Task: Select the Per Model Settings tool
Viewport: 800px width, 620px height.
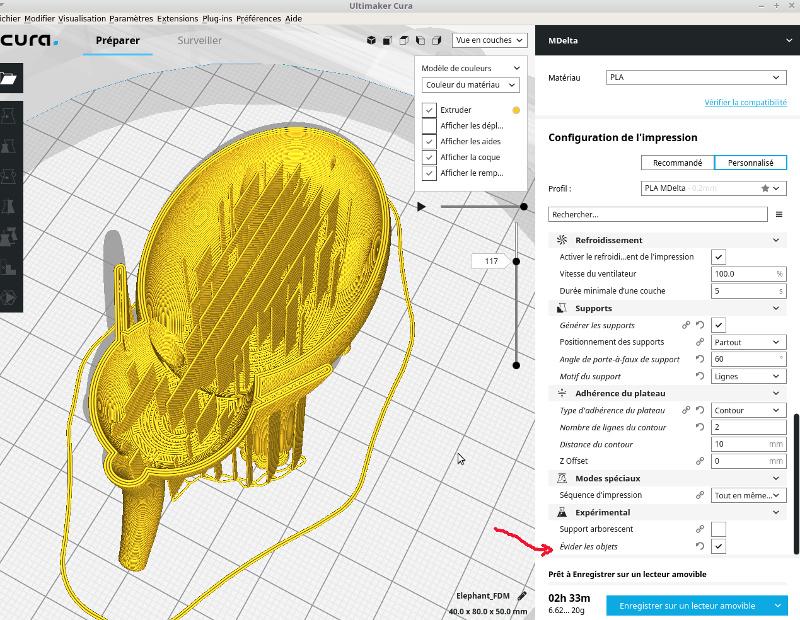Action: [x=8, y=237]
